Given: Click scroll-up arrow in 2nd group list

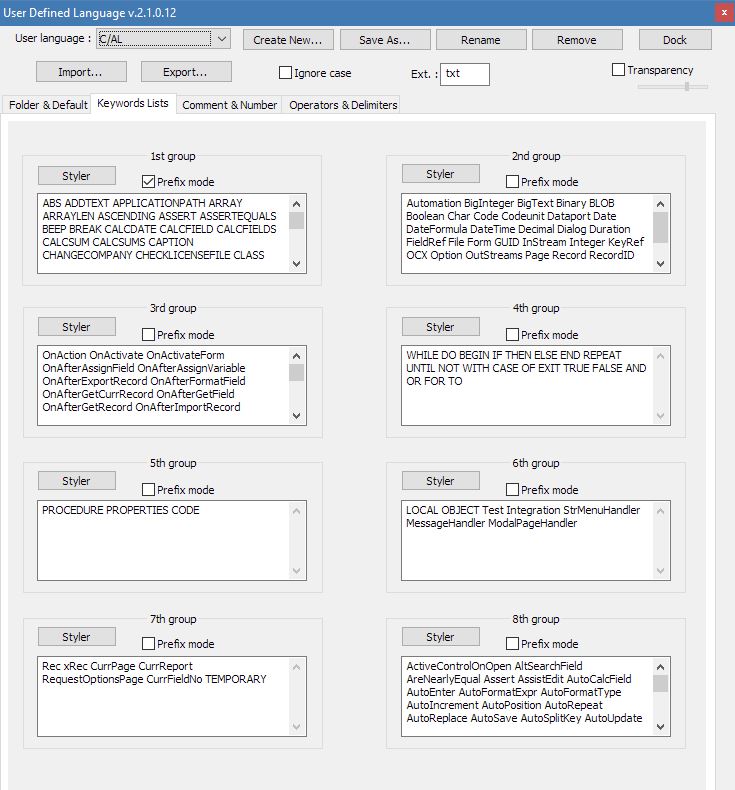Looking at the screenshot, I should [x=660, y=204].
